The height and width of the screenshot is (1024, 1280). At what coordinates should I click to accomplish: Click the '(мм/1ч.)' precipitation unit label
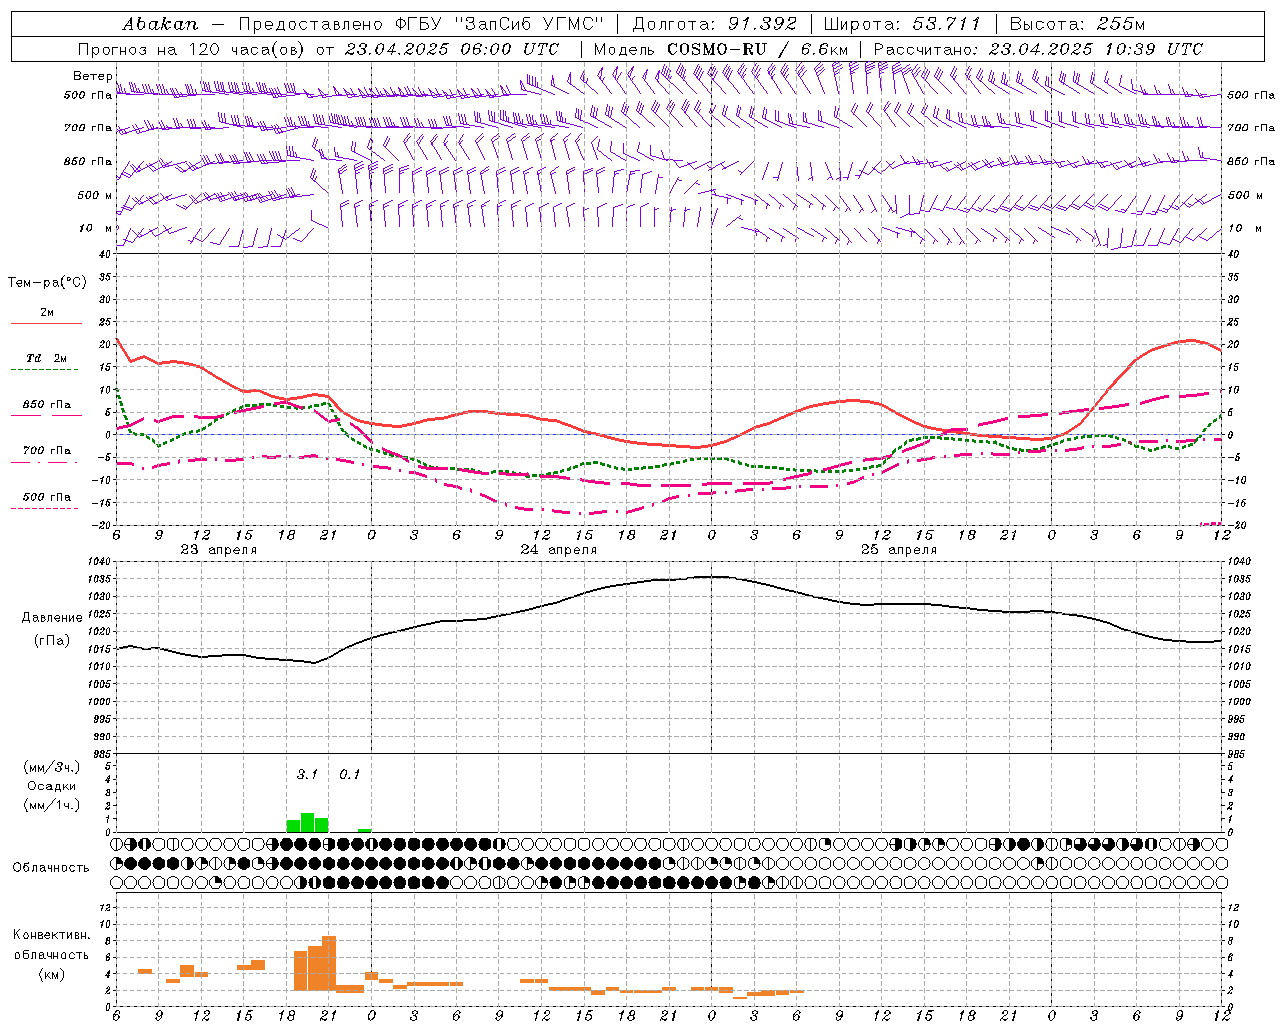pos(52,805)
